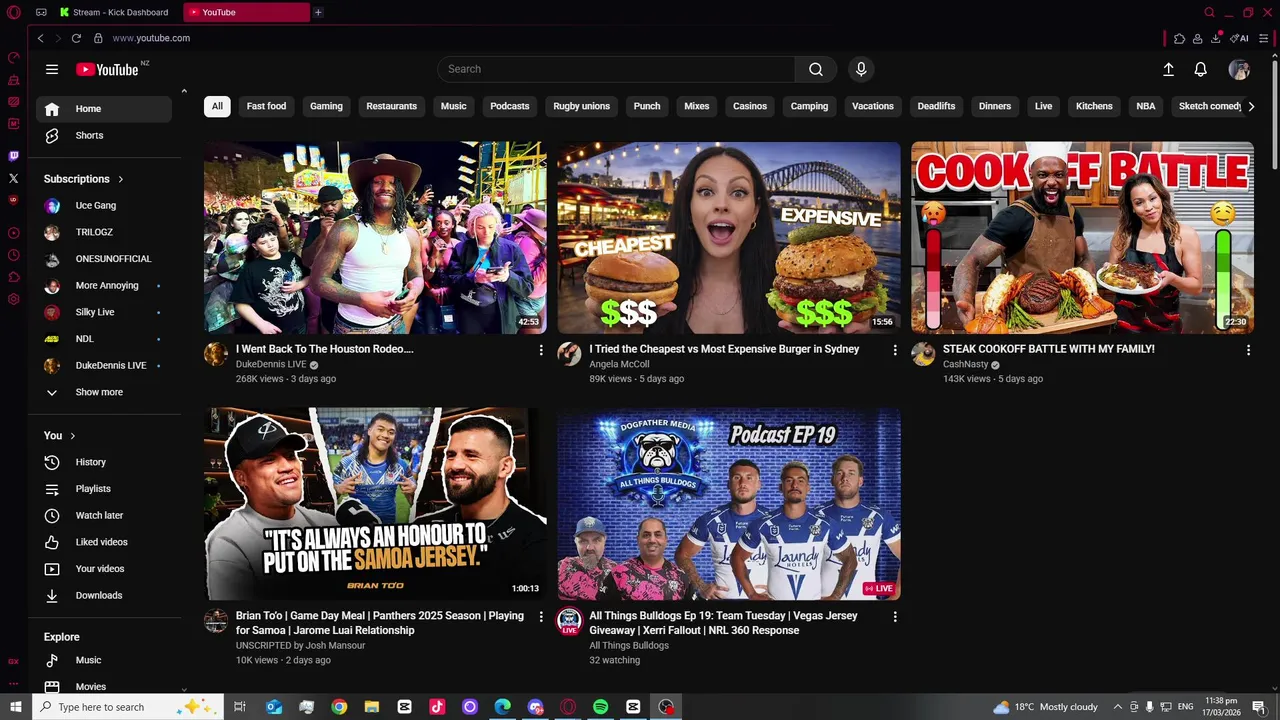
Task: Open Playlists in the sidebar
Action: [x=104, y=489]
